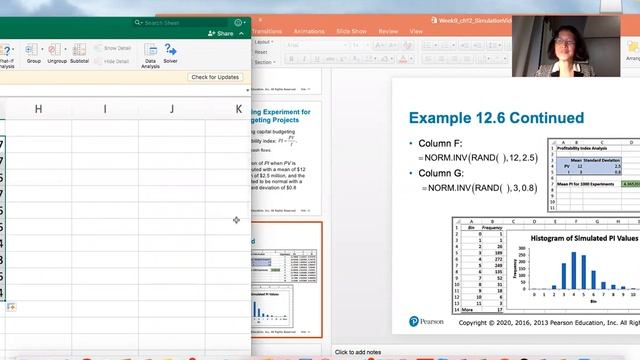Click the 'Example 12.6 Continued' slide title
Screen dimensions: 640x360
click(496, 118)
